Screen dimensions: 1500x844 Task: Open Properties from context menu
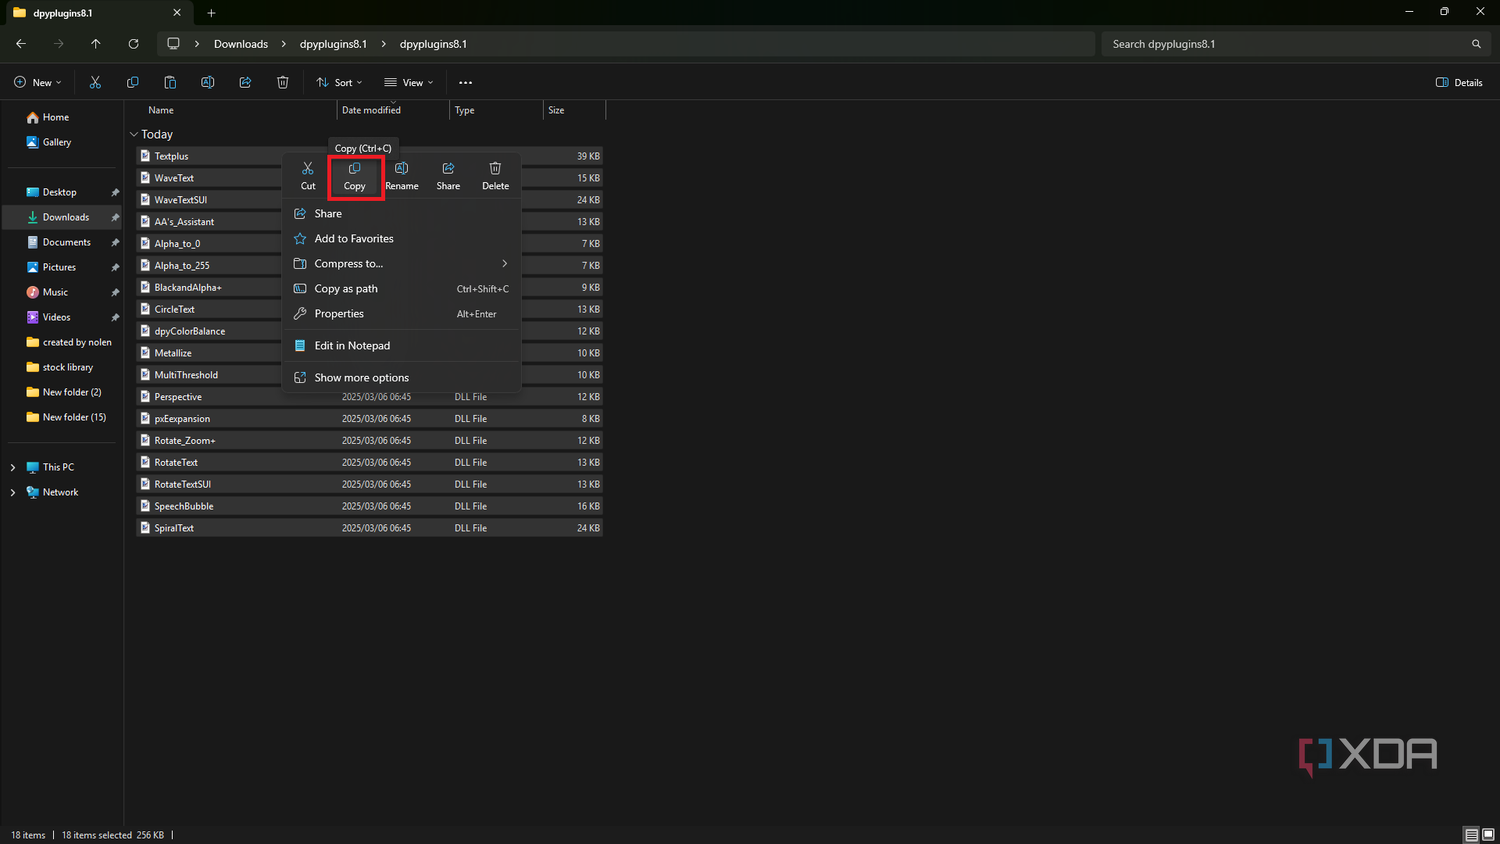click(x=401, y=314)
